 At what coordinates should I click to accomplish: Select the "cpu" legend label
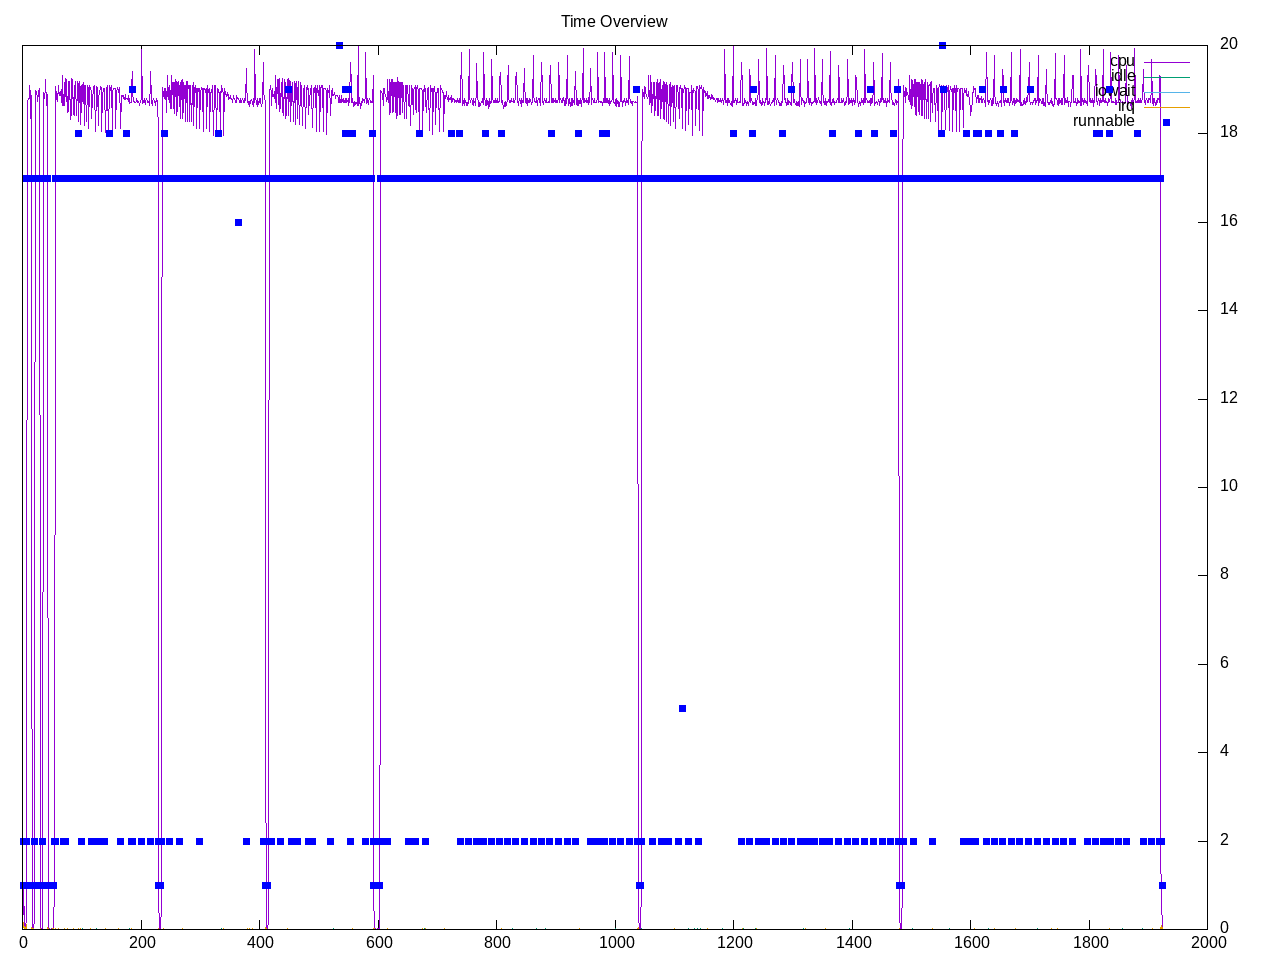1122,61
